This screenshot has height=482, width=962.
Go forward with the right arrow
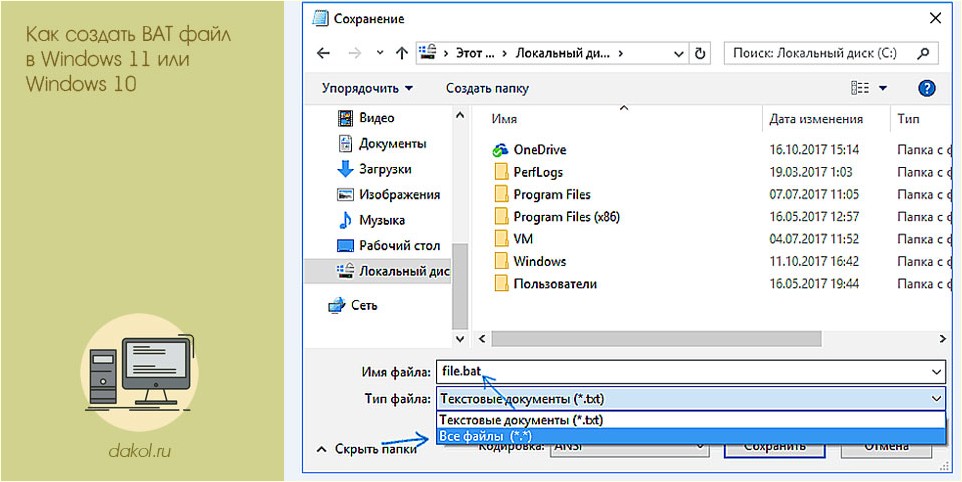coord(354,53)
